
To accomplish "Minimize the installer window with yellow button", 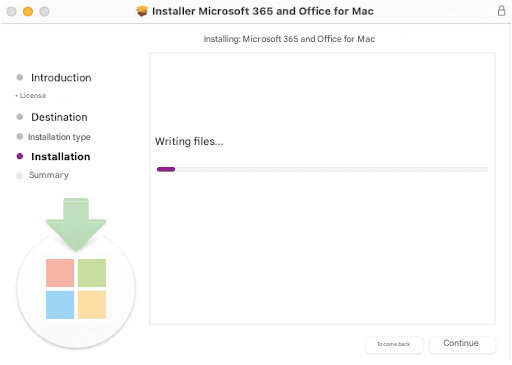I will tap(28, 12).
